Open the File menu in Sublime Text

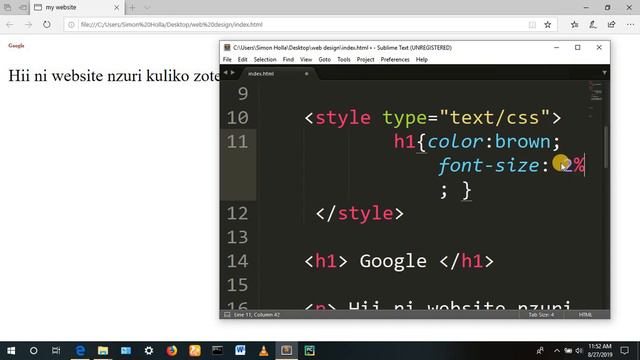click(227, 60)
